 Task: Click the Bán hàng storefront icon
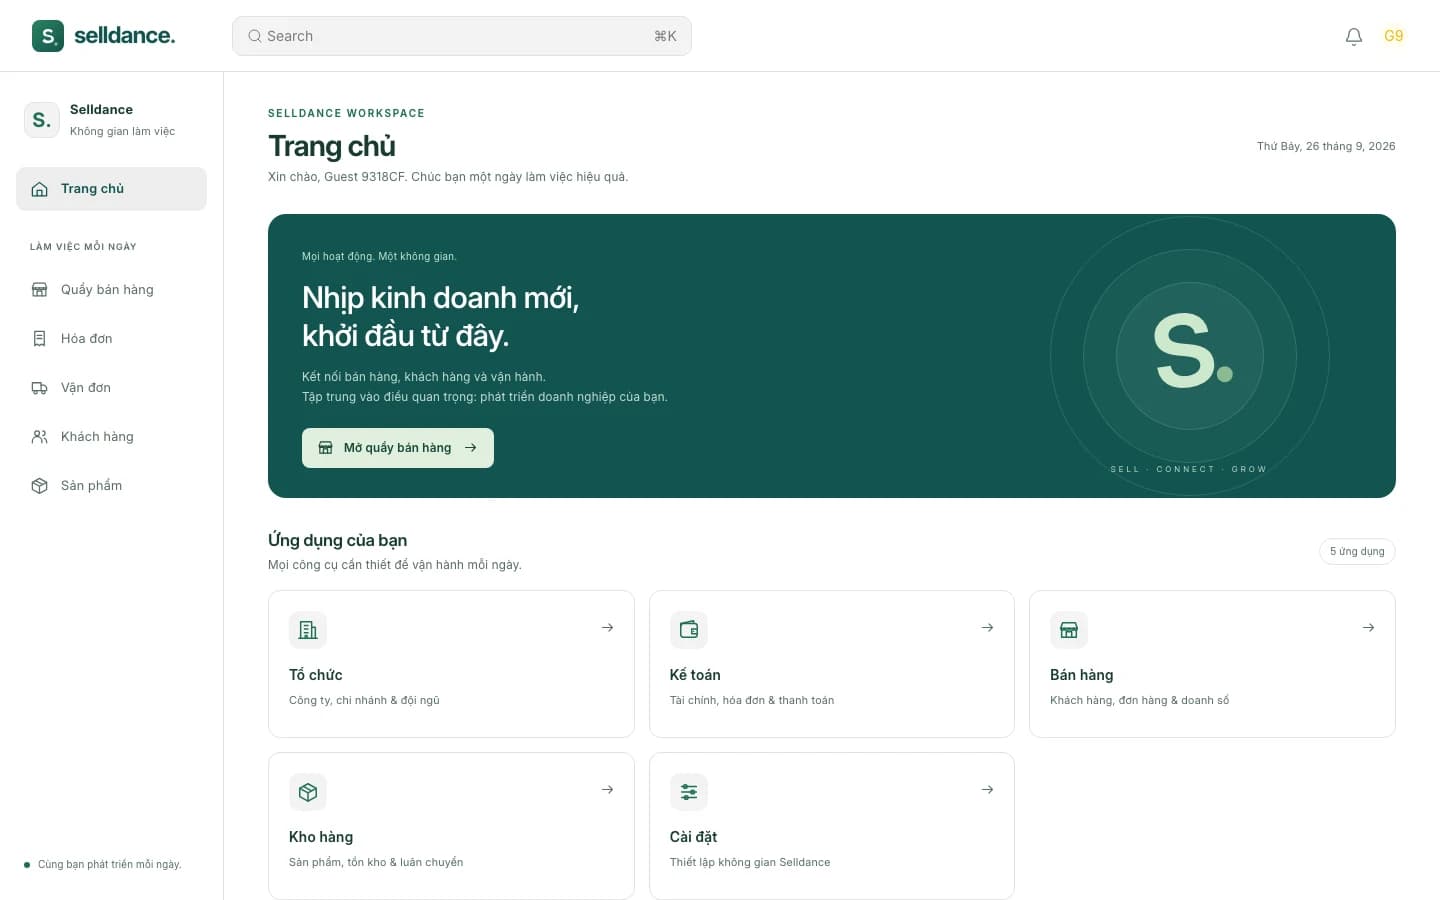click(x=1069, y=630)
